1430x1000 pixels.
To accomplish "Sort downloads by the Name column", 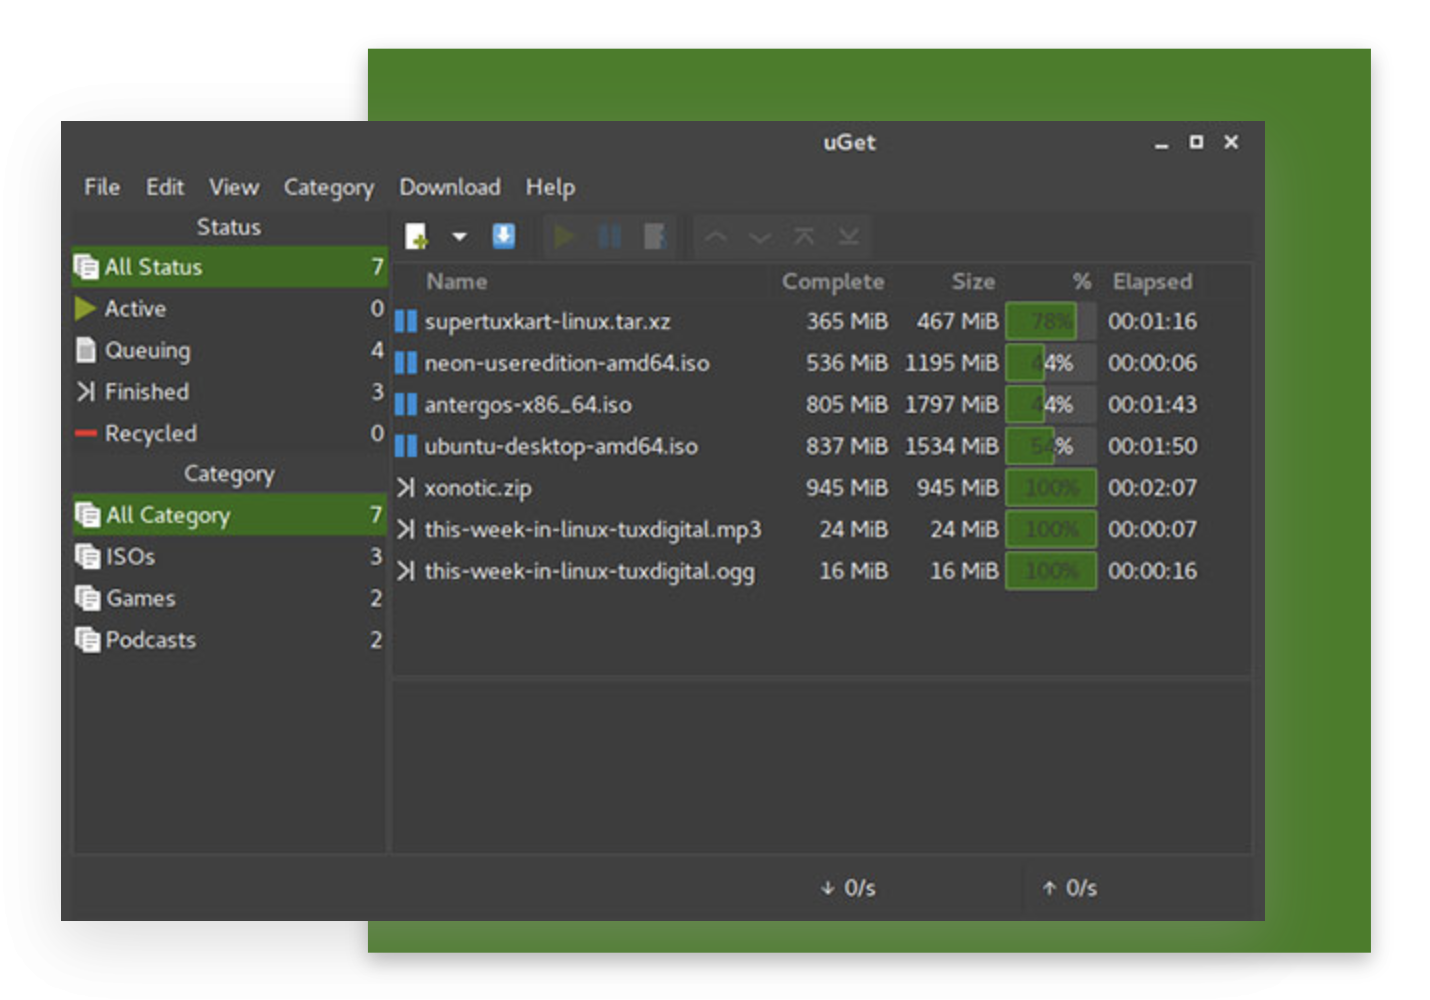I will click(457, 282).
